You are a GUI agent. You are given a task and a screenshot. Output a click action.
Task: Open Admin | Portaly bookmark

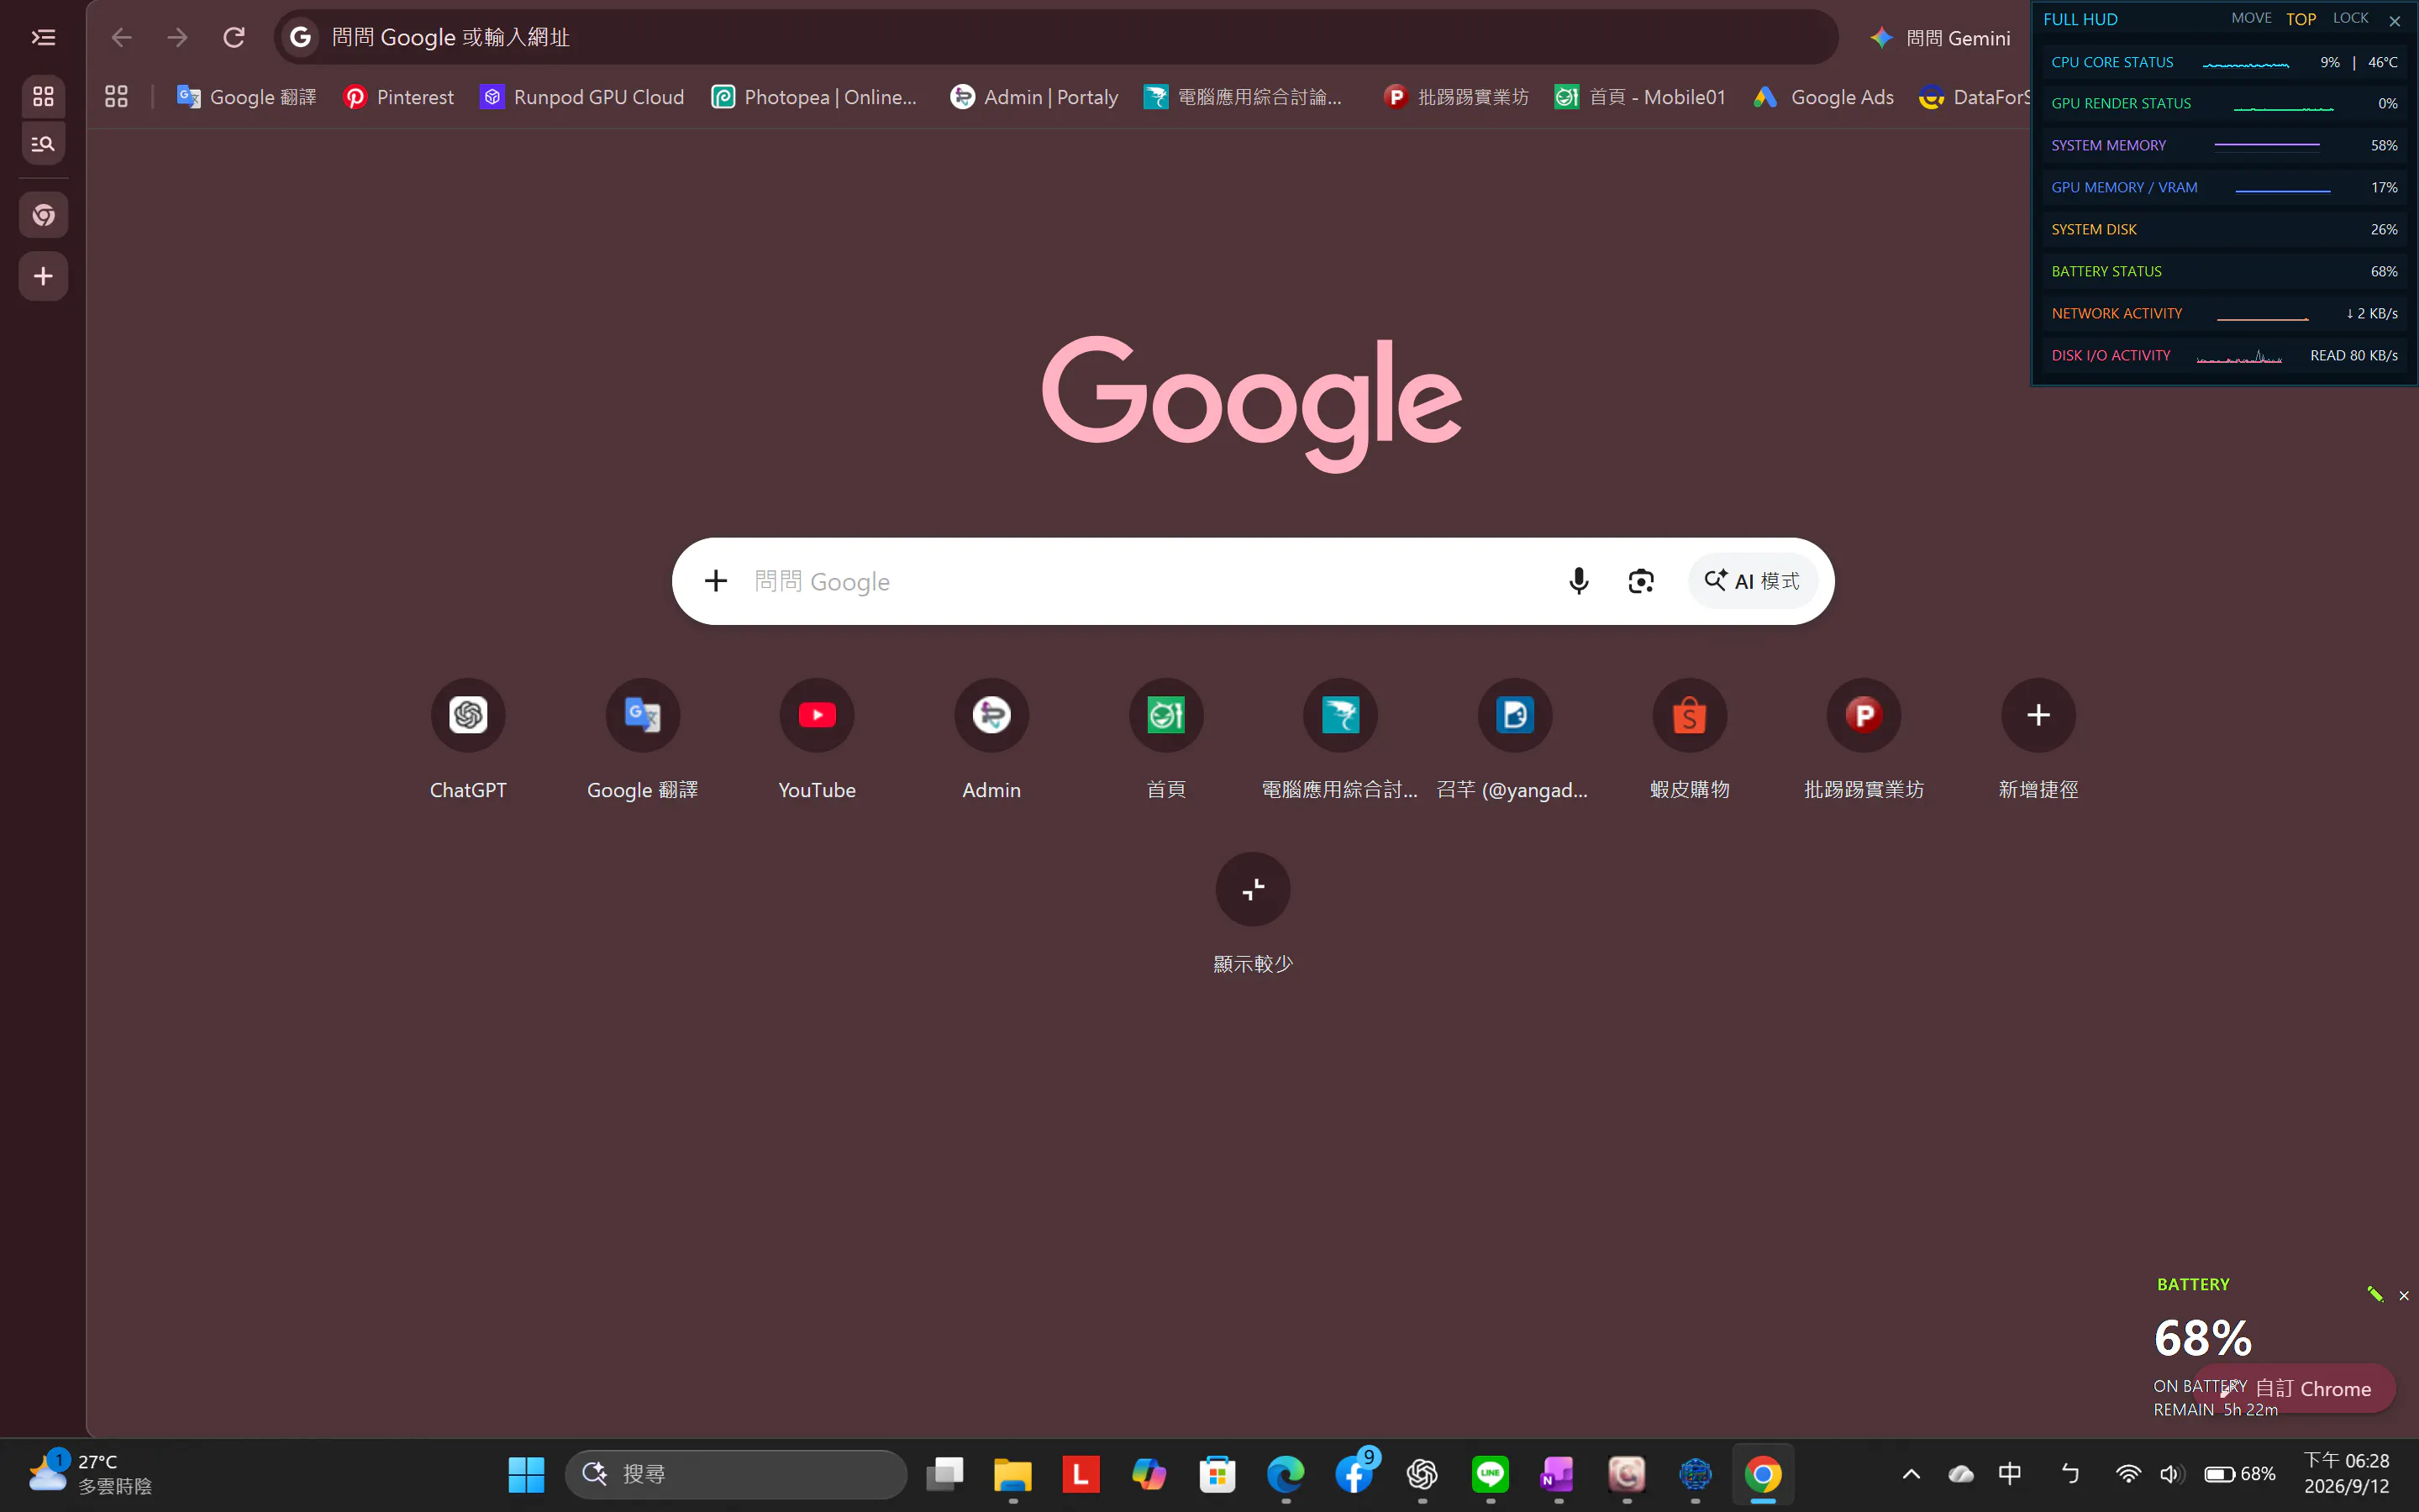coord(1034,97)
